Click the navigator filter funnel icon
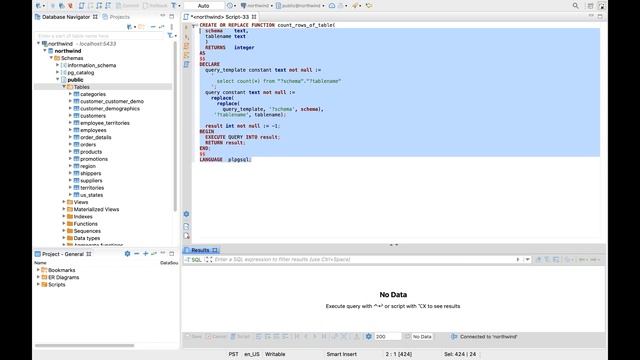 click(170, 36)
